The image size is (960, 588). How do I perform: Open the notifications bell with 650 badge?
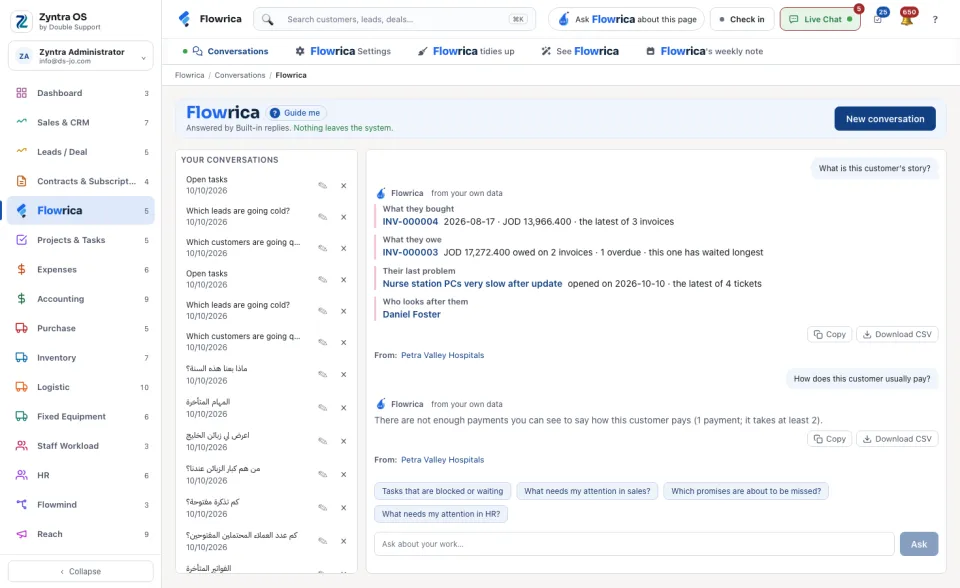point(907,19)
